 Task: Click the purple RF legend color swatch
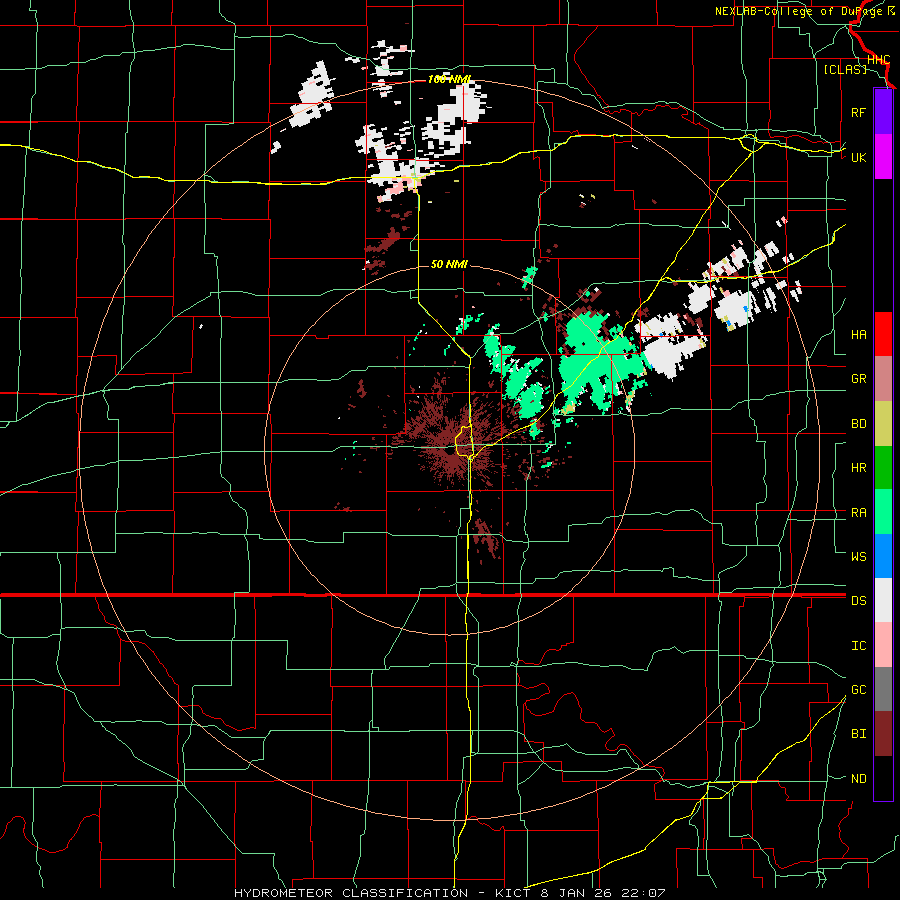click(883, 112)
